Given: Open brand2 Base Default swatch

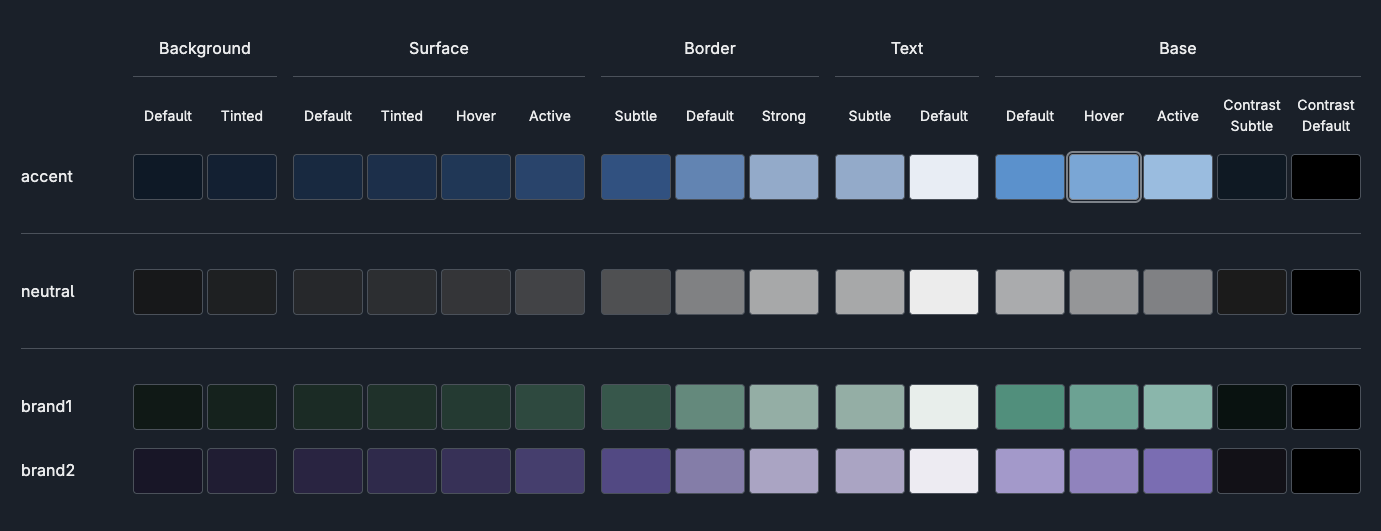Looking at the screenshot, I should point(1030,471).
